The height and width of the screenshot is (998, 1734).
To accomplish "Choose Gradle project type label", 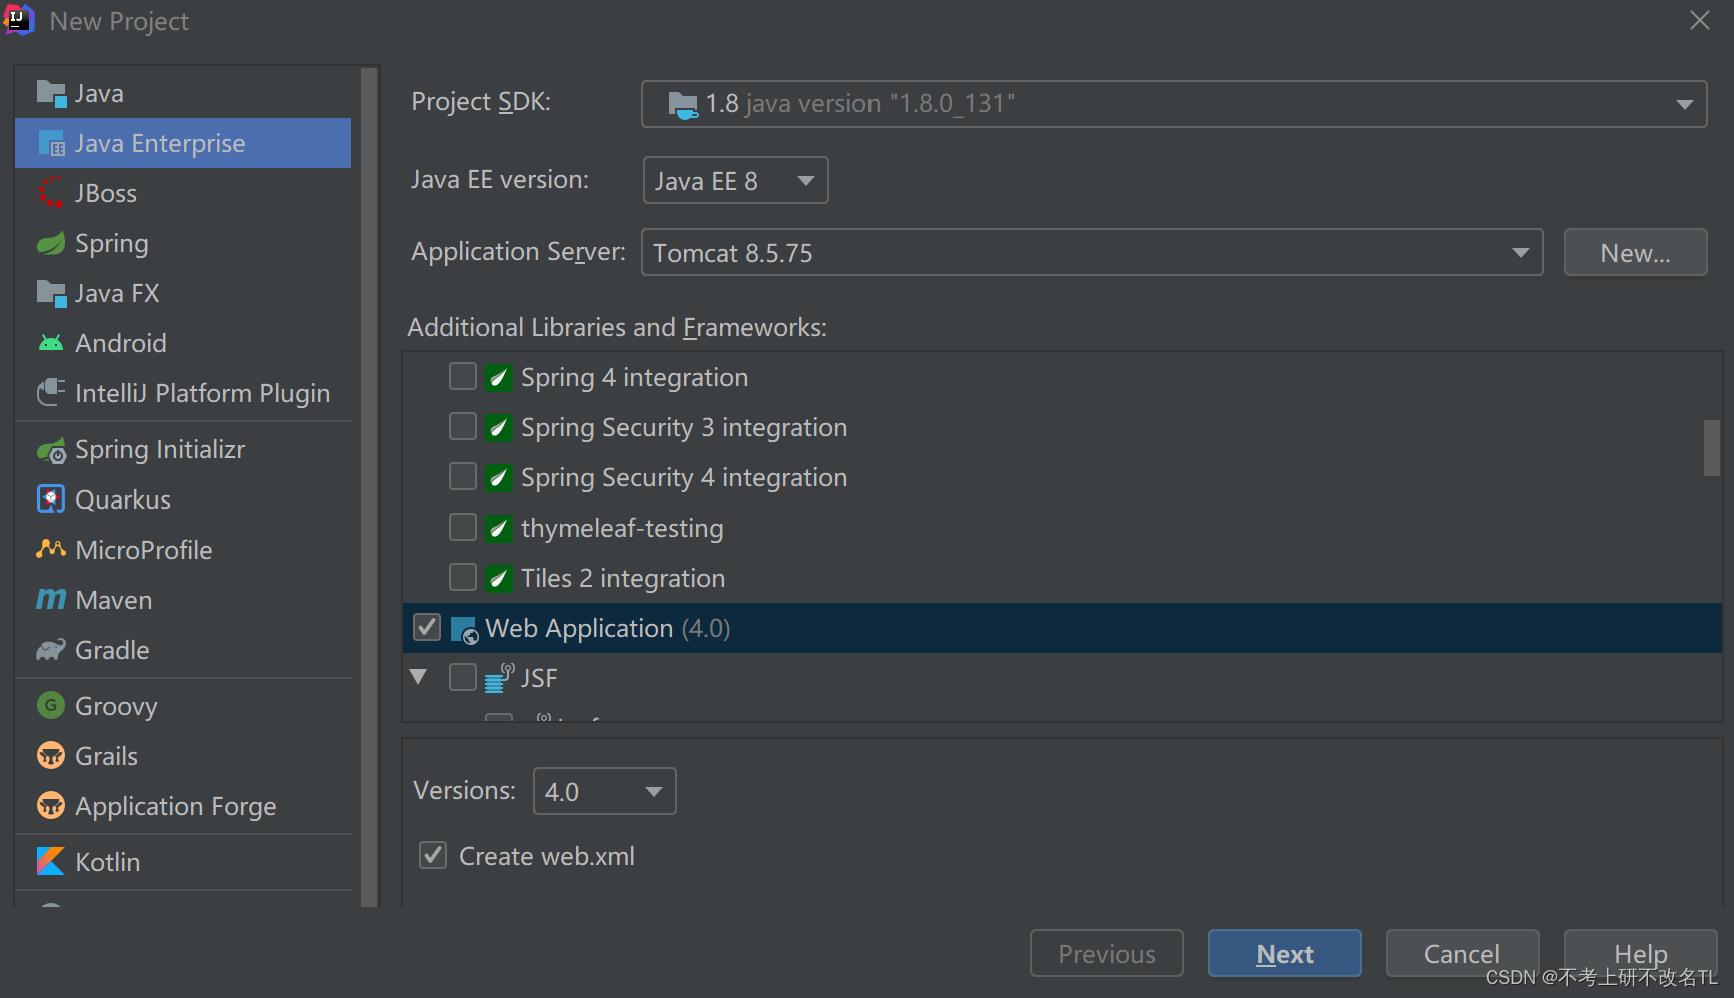I will tap(112, 650).
